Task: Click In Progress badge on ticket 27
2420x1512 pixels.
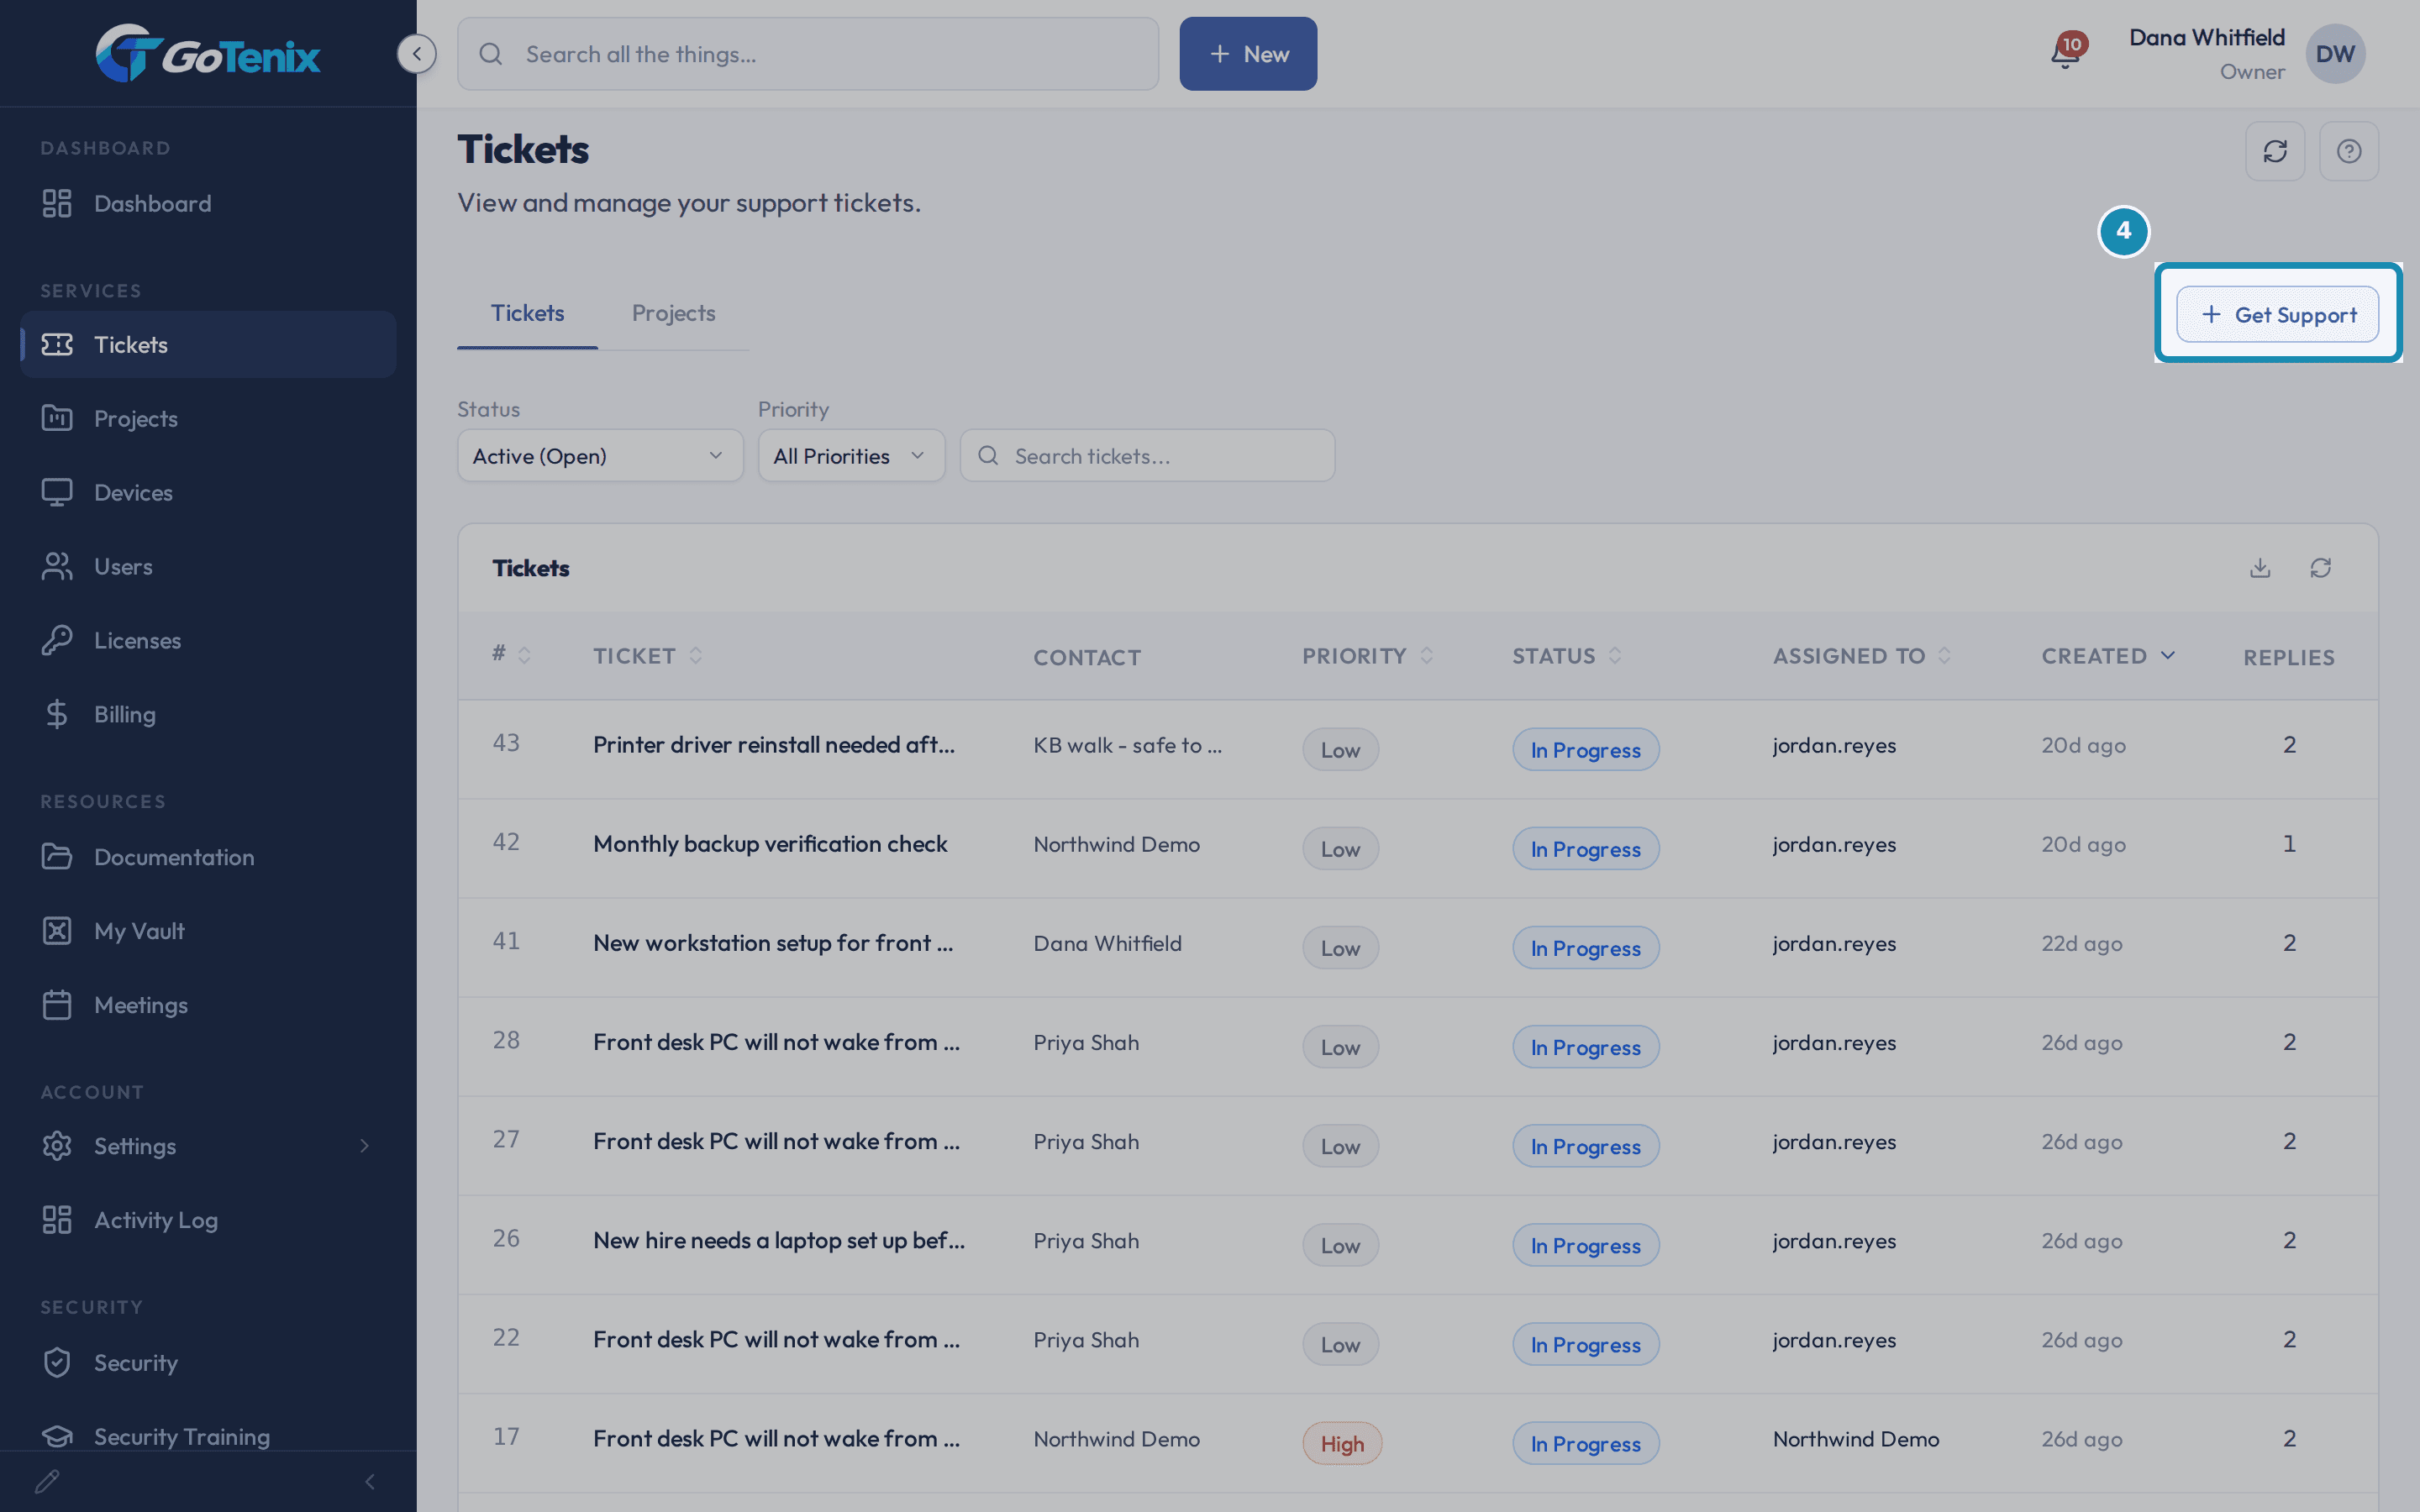Action: point(1585,1146)
